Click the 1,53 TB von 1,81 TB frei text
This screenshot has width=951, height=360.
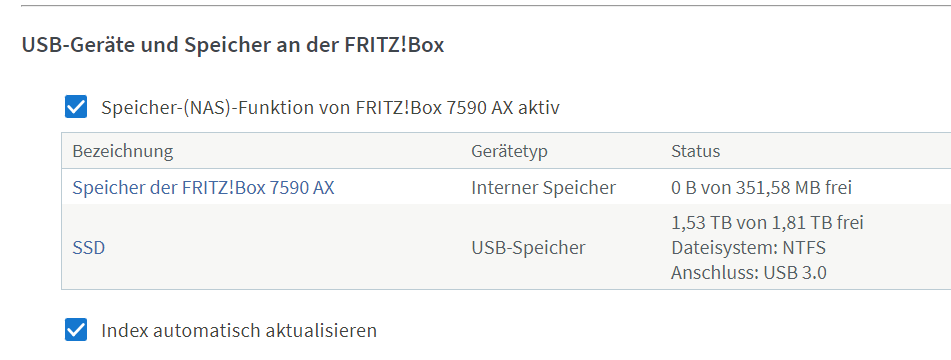click(x=767, y=223)
